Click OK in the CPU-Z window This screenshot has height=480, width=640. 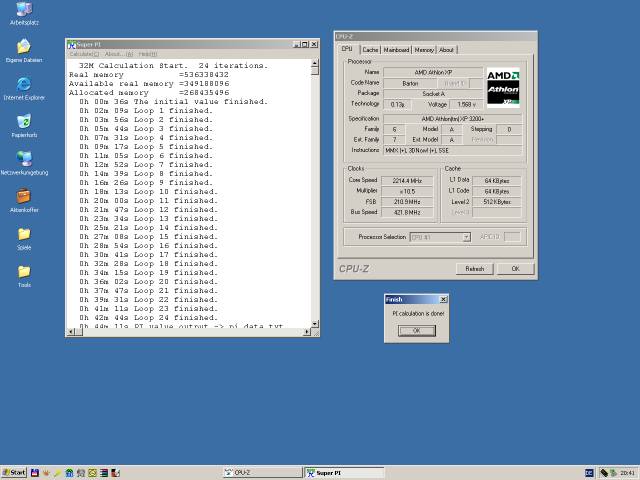tap(516, 269)
